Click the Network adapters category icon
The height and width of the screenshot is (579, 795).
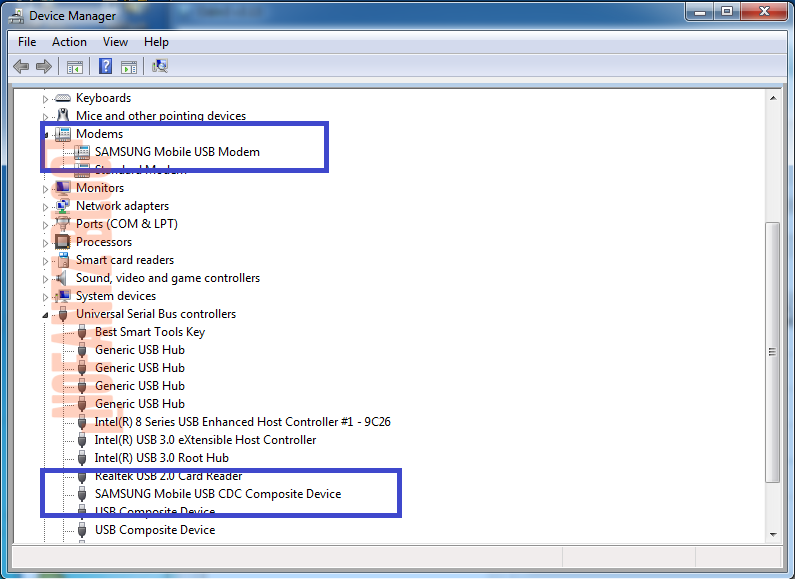[62, 206]
